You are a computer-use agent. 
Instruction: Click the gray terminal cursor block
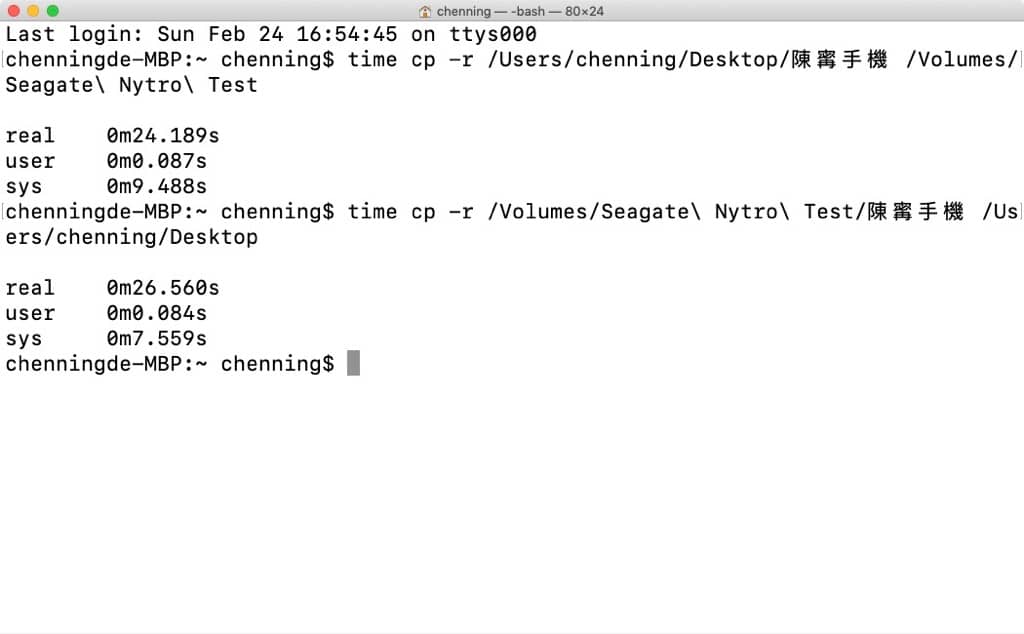353,363
